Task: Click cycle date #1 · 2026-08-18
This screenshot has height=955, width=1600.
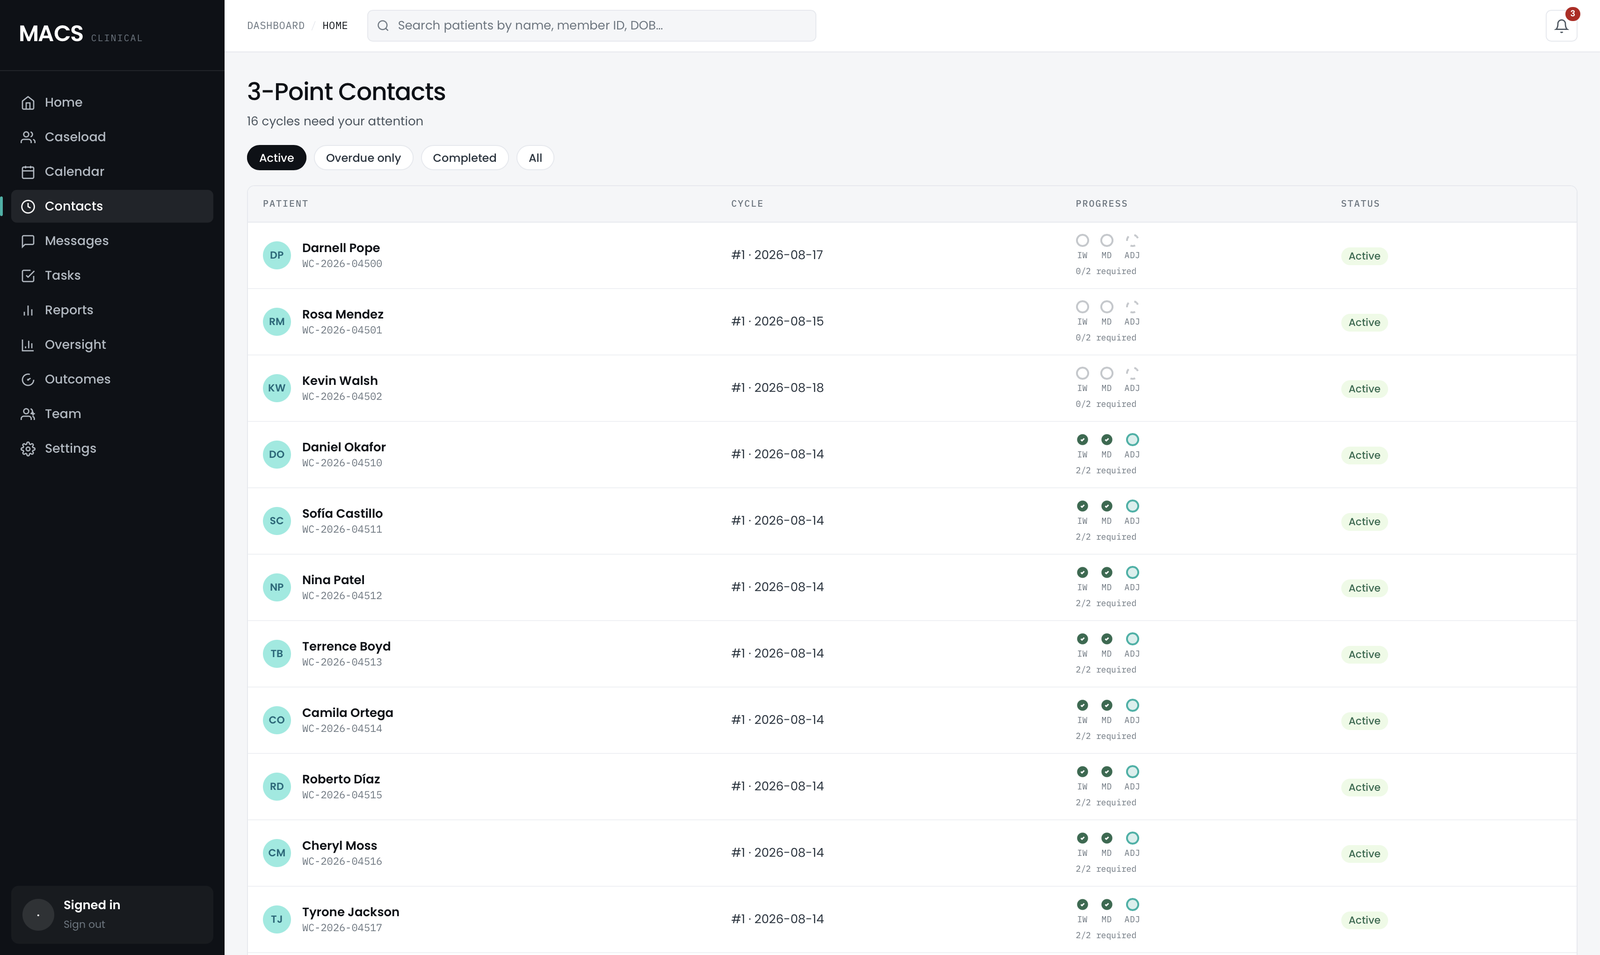Action: click(778, 388)
